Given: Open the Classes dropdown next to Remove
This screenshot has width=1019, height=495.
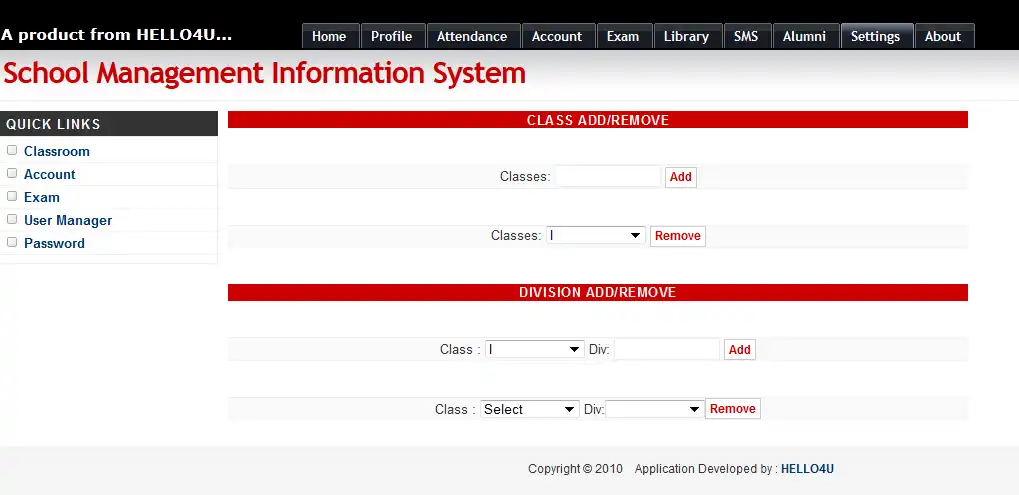Looking at the screenshot, I should (595, 236).
